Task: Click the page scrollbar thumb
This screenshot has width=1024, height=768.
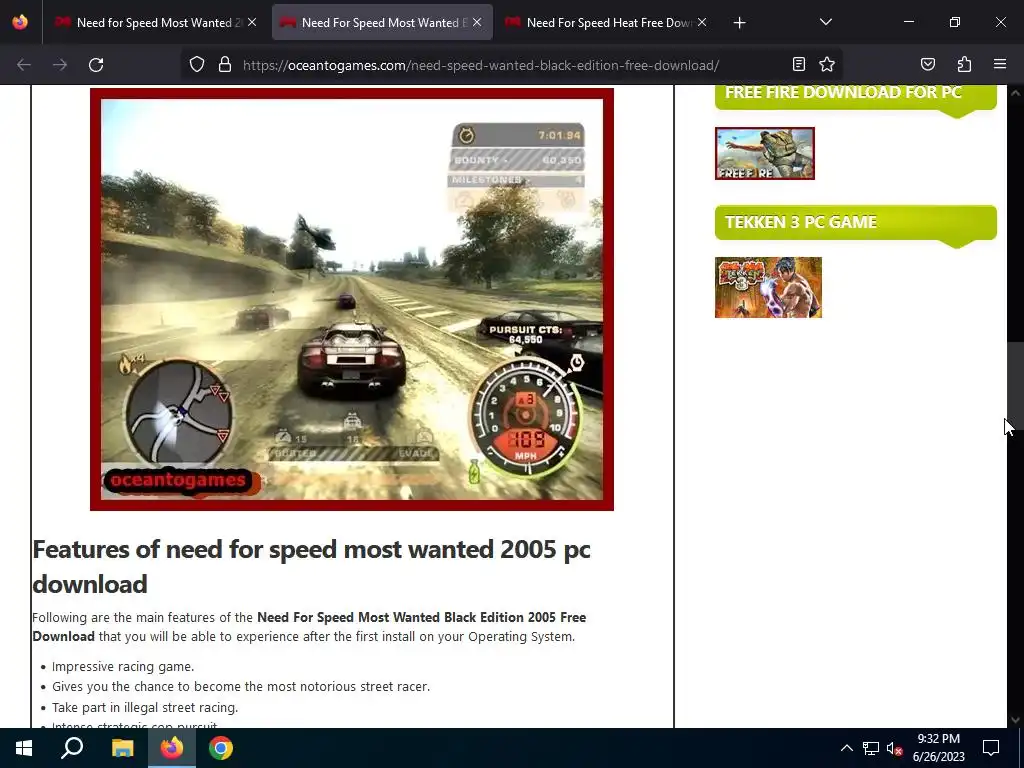Action: pyautogui.click(x=1015, y=385)
